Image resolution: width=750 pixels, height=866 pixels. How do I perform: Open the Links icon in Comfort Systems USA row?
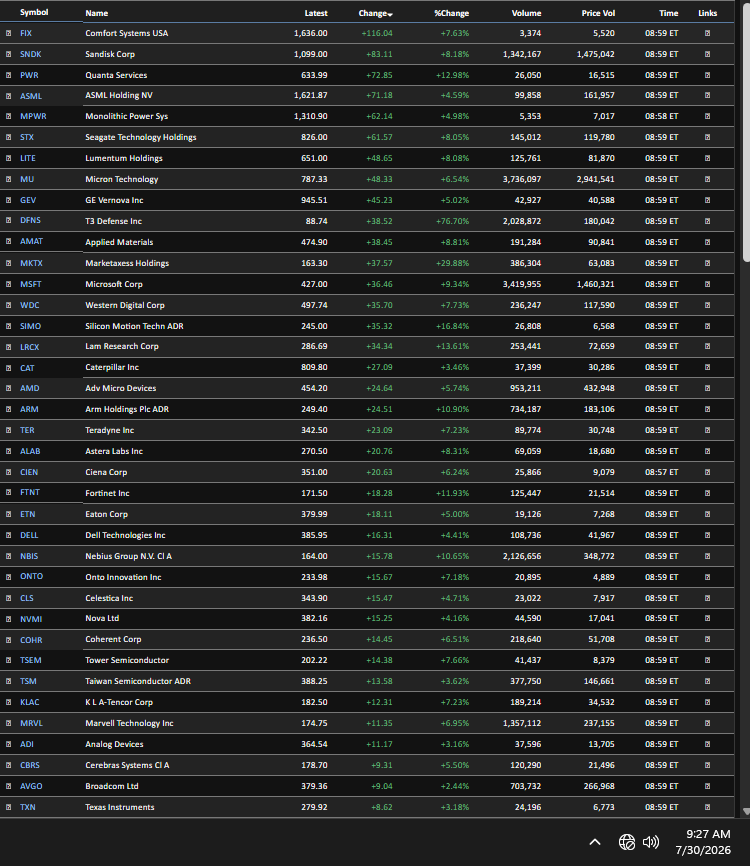pyautogui.click(x=707, y=33)
